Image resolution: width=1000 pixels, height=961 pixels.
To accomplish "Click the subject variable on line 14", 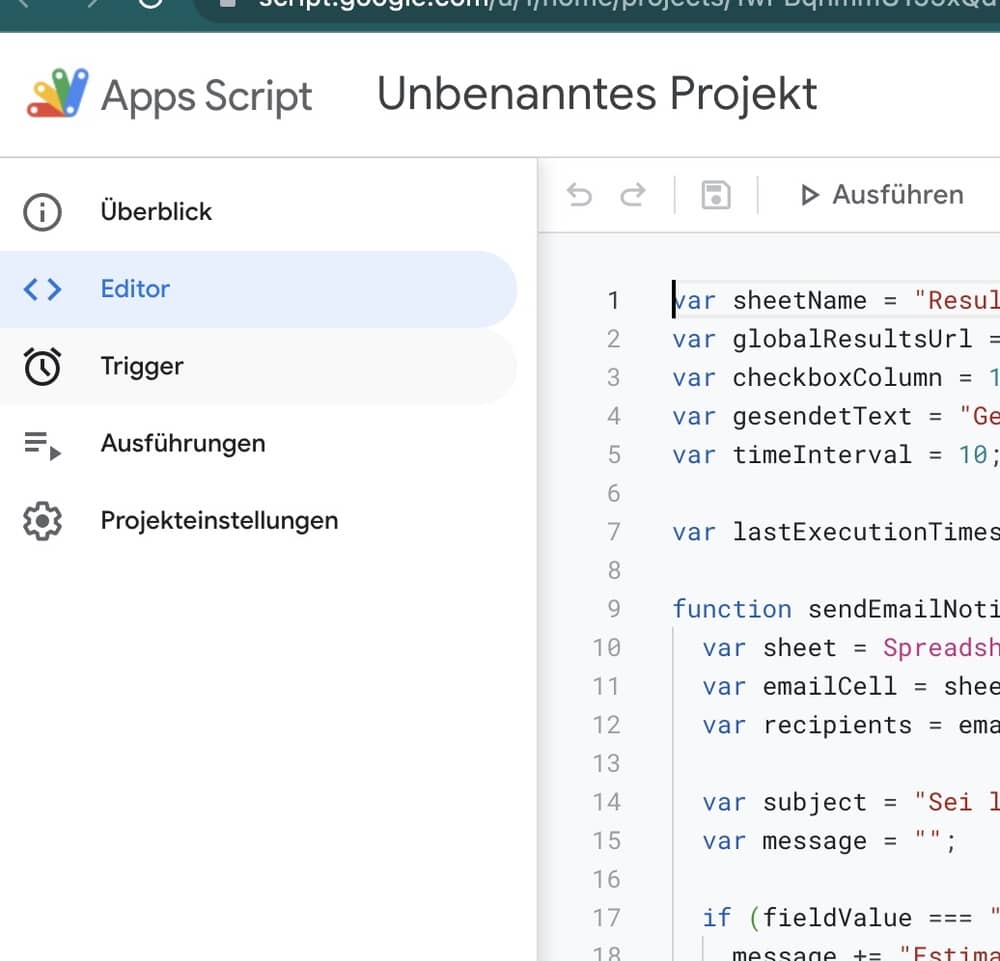I will click(x=814, y=802).
